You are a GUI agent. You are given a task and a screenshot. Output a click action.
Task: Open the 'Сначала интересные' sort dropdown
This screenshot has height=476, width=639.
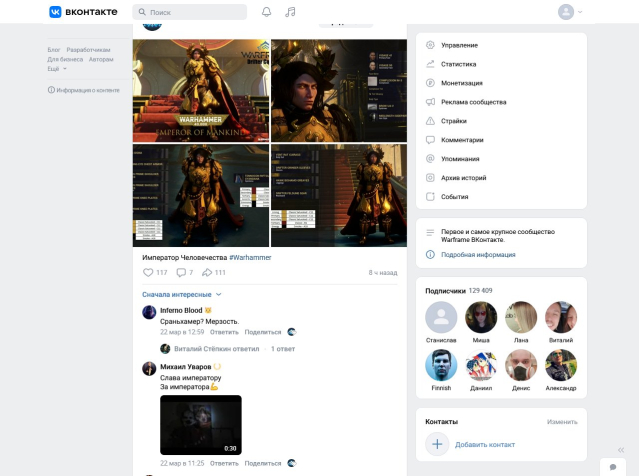182,295
